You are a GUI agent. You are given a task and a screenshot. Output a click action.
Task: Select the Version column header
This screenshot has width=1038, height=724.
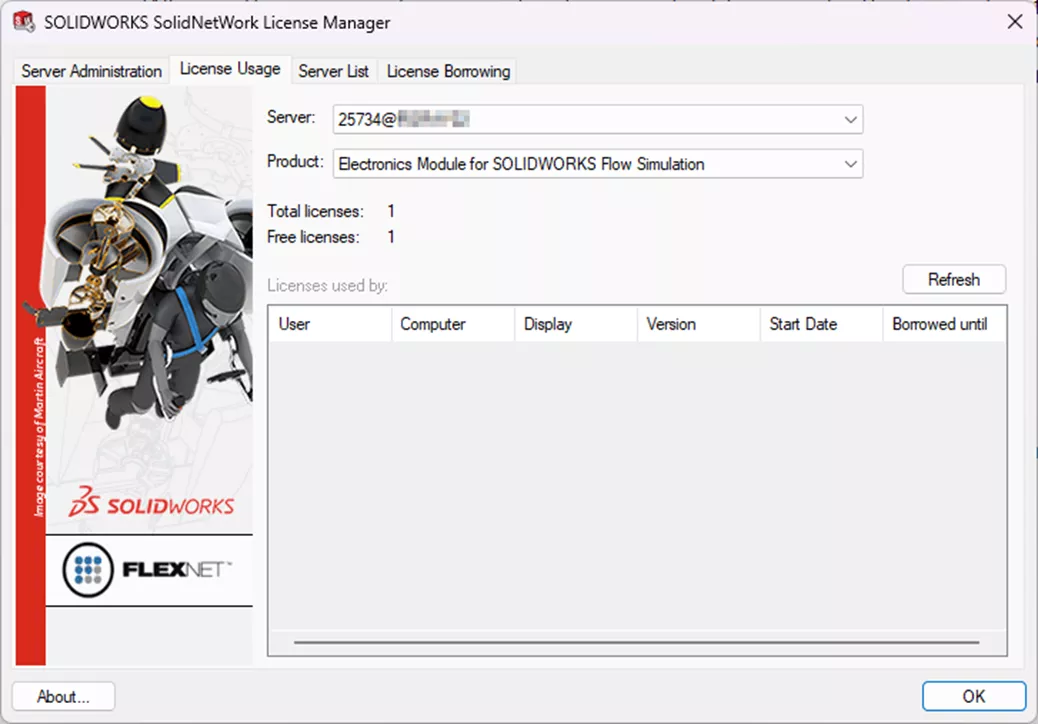[x=697, y=324]
